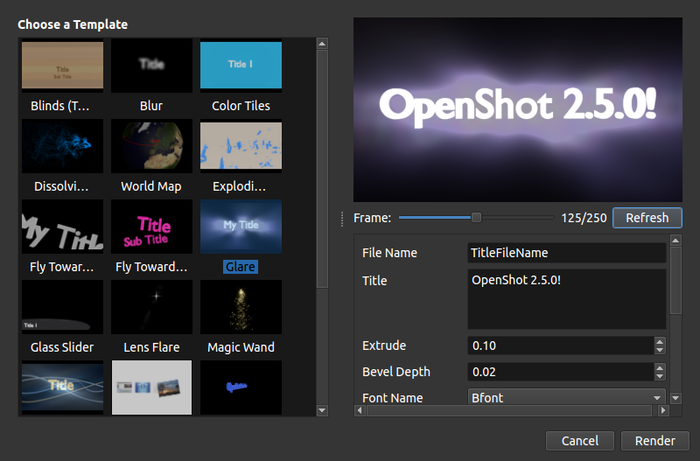The image size is (700, 461).
Task: Select the Glass Slider template
Action: point(61,308)
